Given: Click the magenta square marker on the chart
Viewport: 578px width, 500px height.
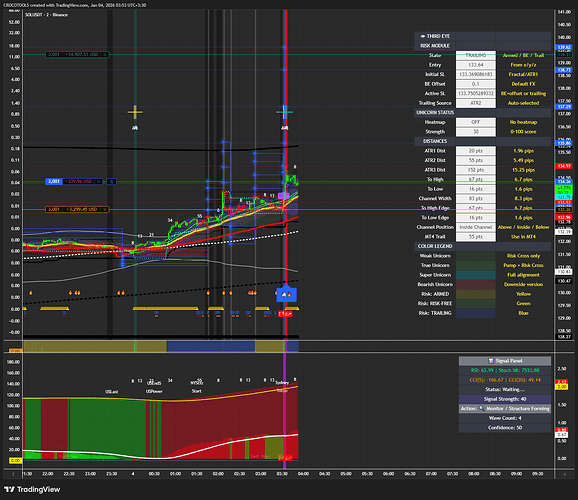Looking at the screenshot, I should click(x=282, y=196).
